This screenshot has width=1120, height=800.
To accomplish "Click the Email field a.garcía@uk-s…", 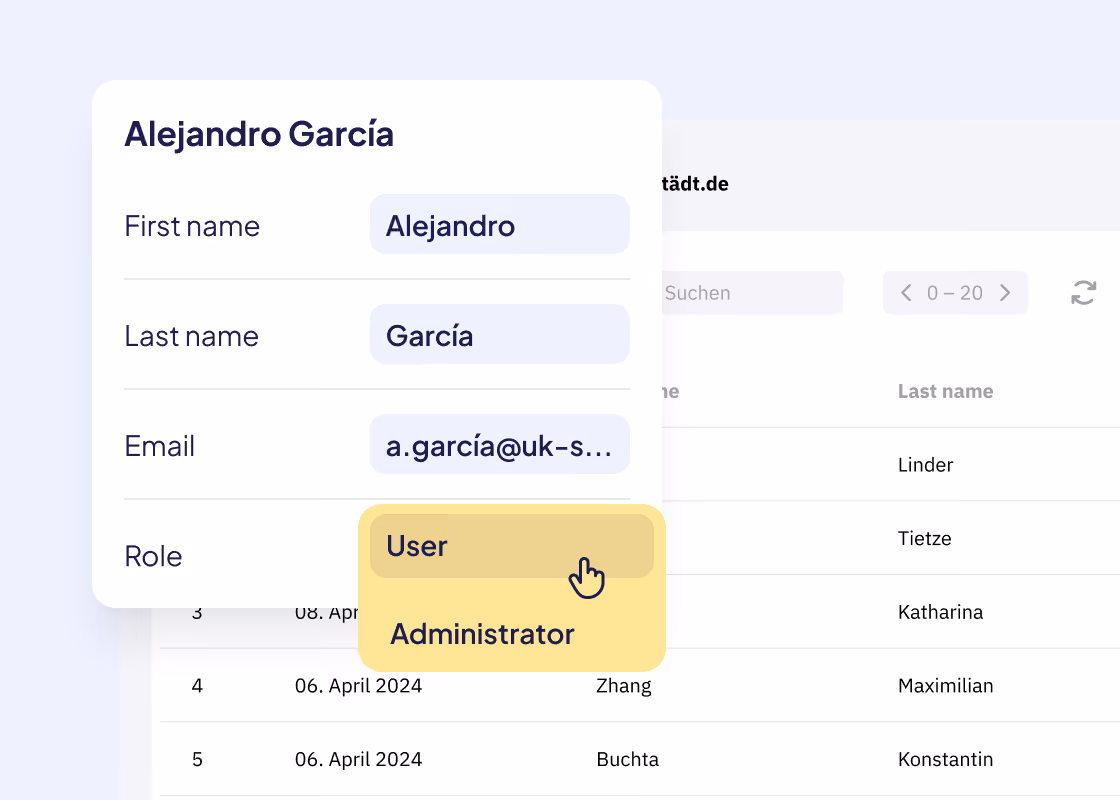I will pos(499,444).
